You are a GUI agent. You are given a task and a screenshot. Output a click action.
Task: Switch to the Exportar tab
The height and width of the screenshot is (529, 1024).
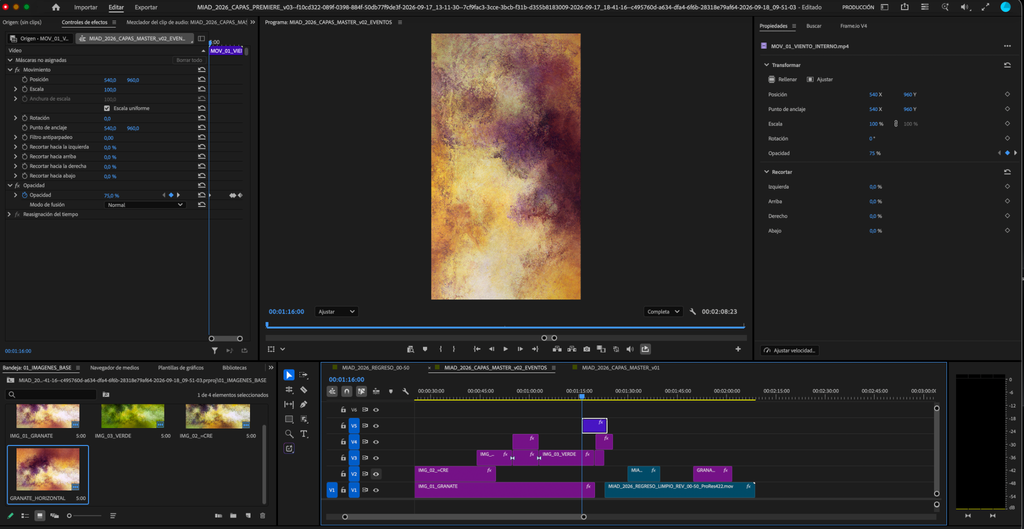146,7
